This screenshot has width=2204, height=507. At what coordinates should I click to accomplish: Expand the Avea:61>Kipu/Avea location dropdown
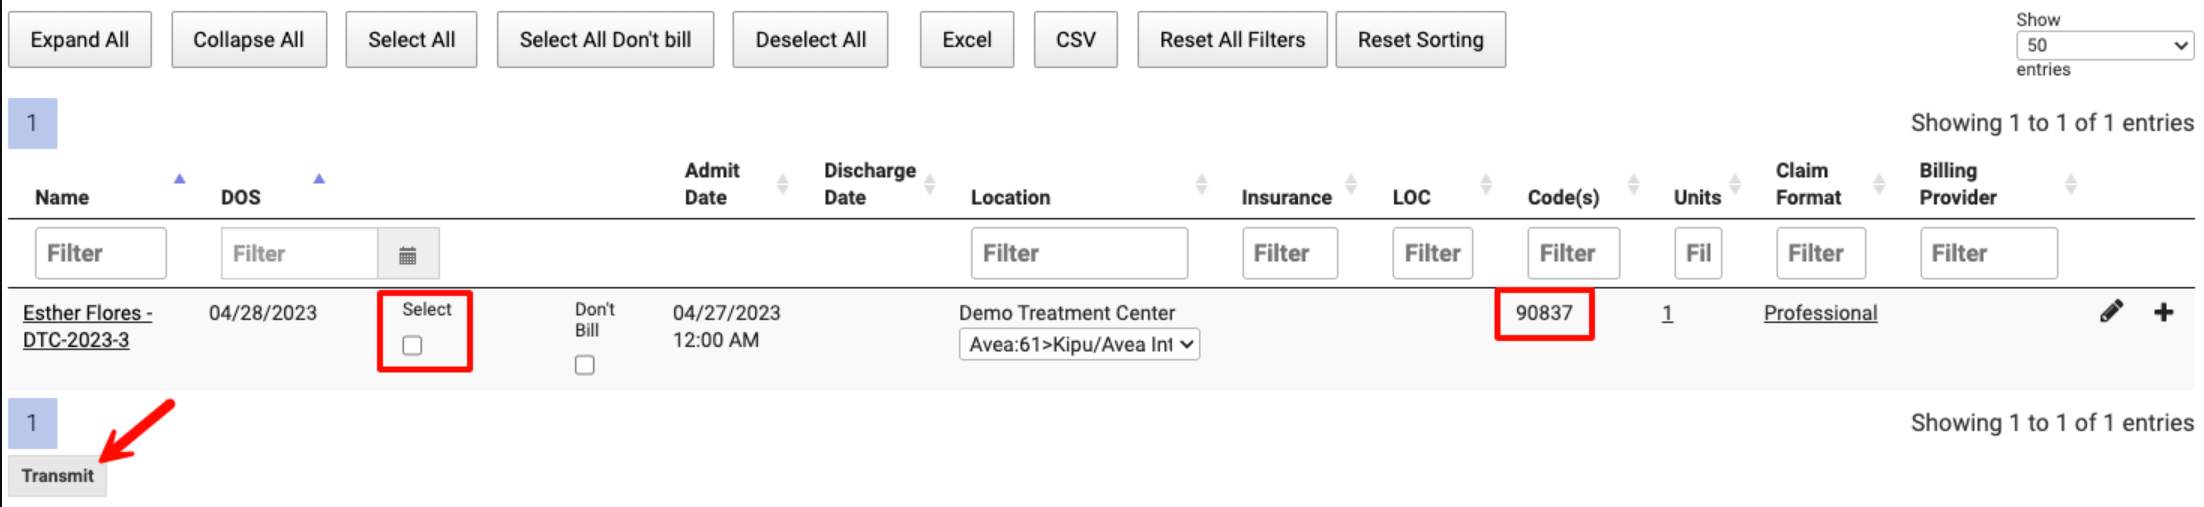[1079, 345]
